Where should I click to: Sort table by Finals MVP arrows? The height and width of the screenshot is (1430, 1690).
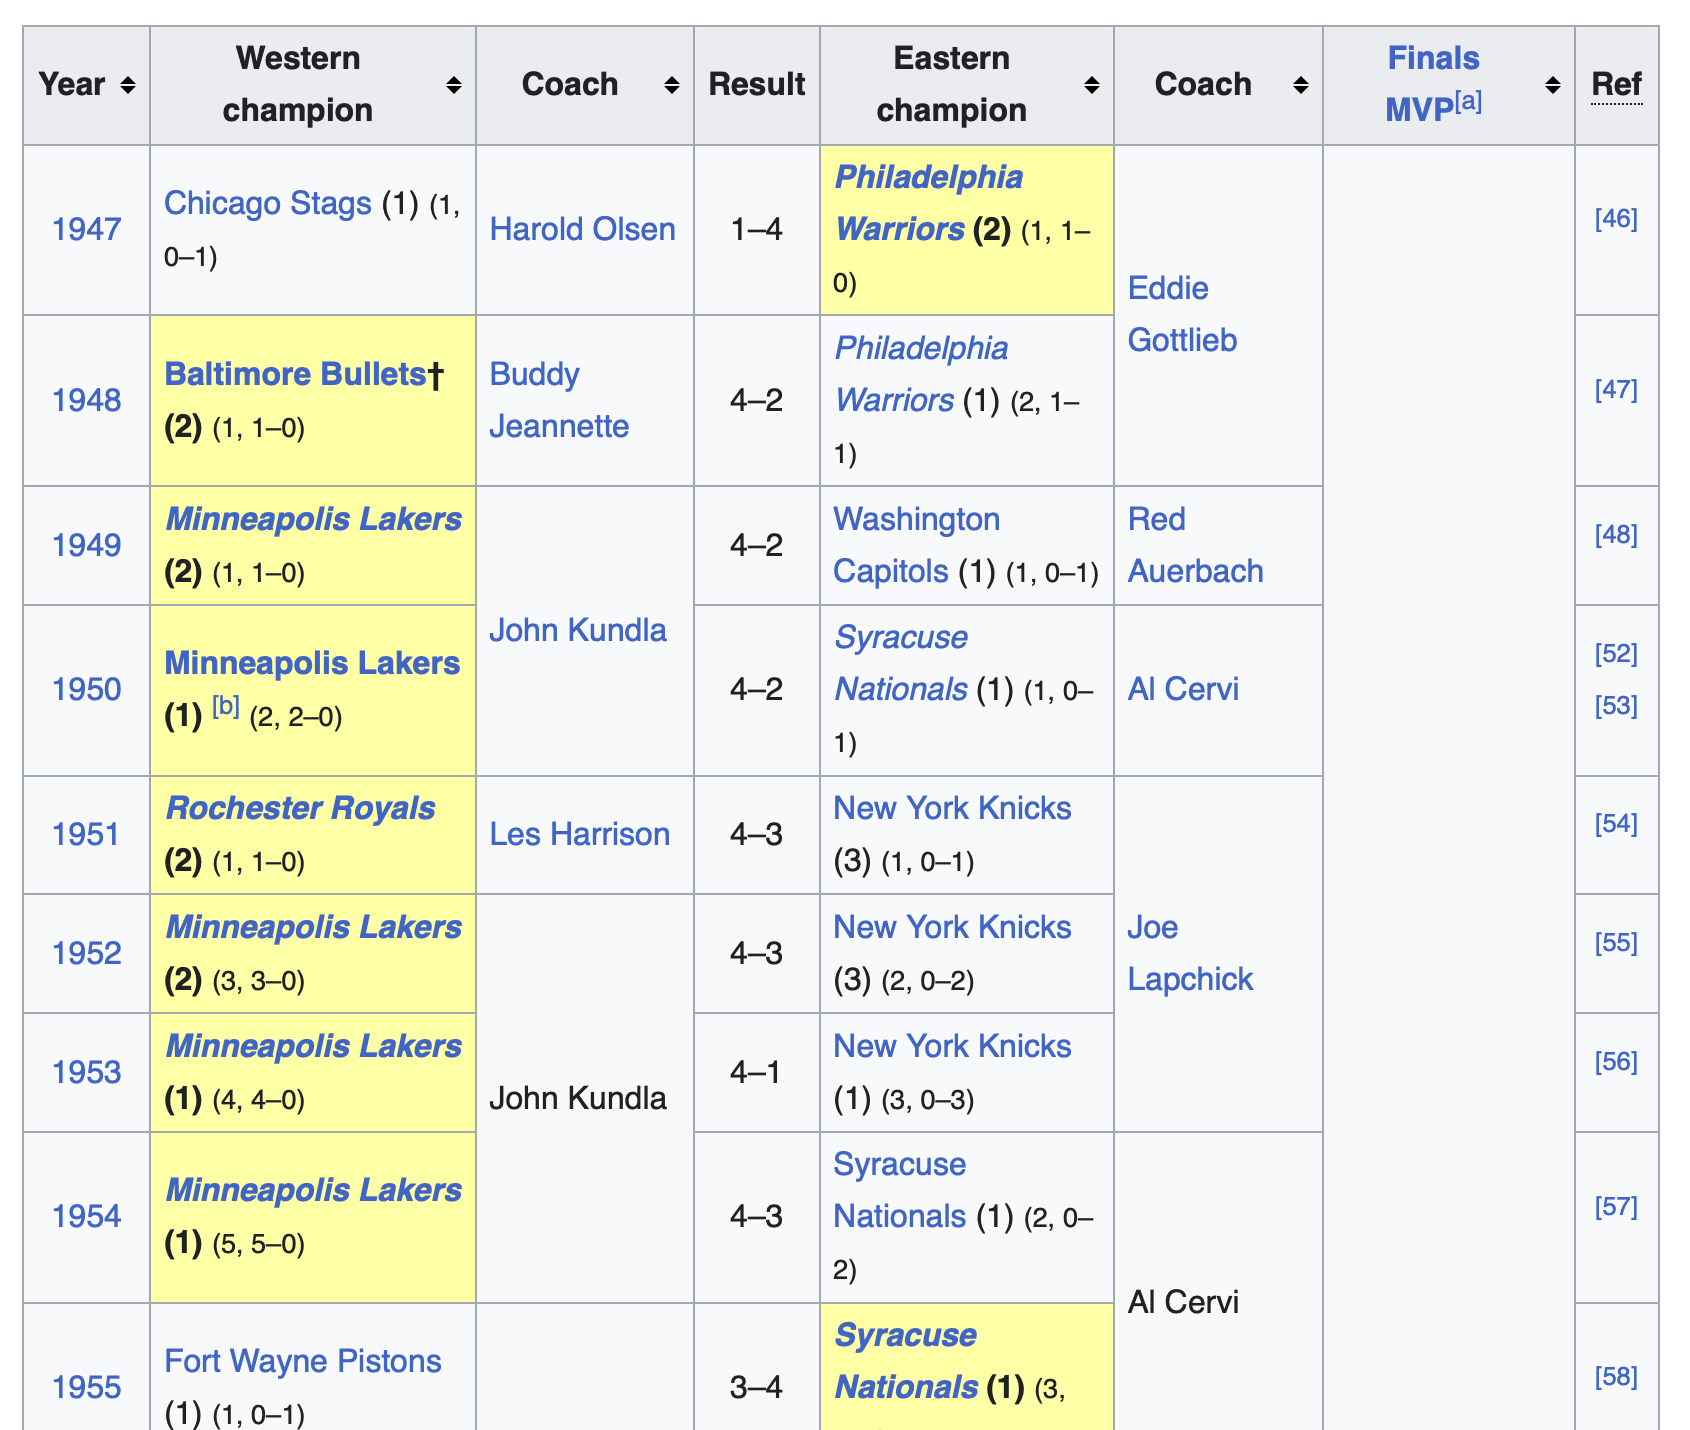1552,86
